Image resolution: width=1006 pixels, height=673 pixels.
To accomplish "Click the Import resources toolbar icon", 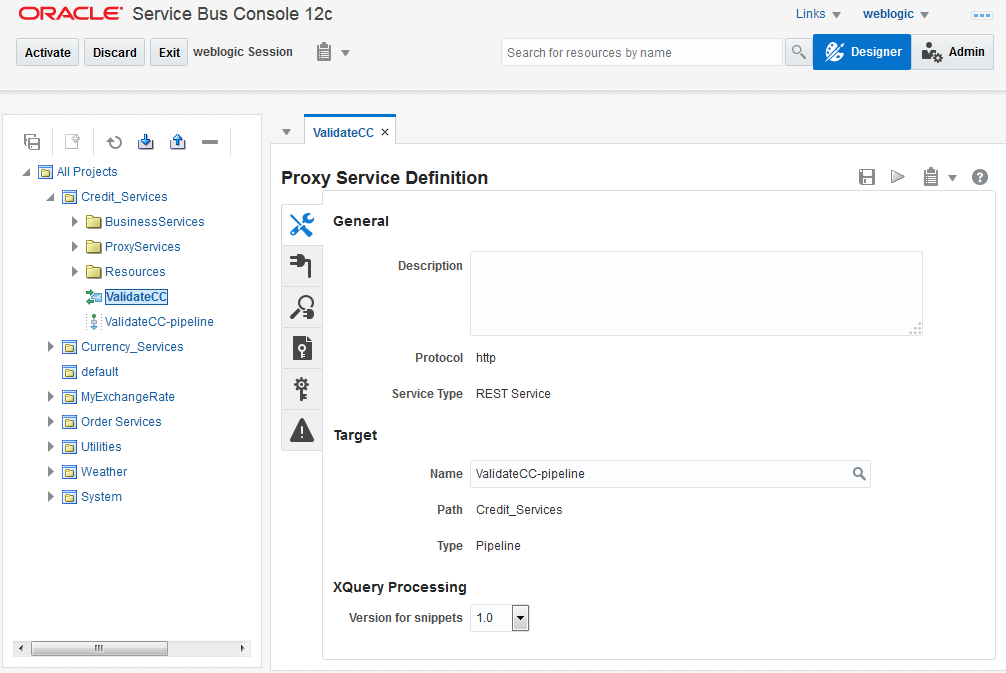I will coord(146,142).
